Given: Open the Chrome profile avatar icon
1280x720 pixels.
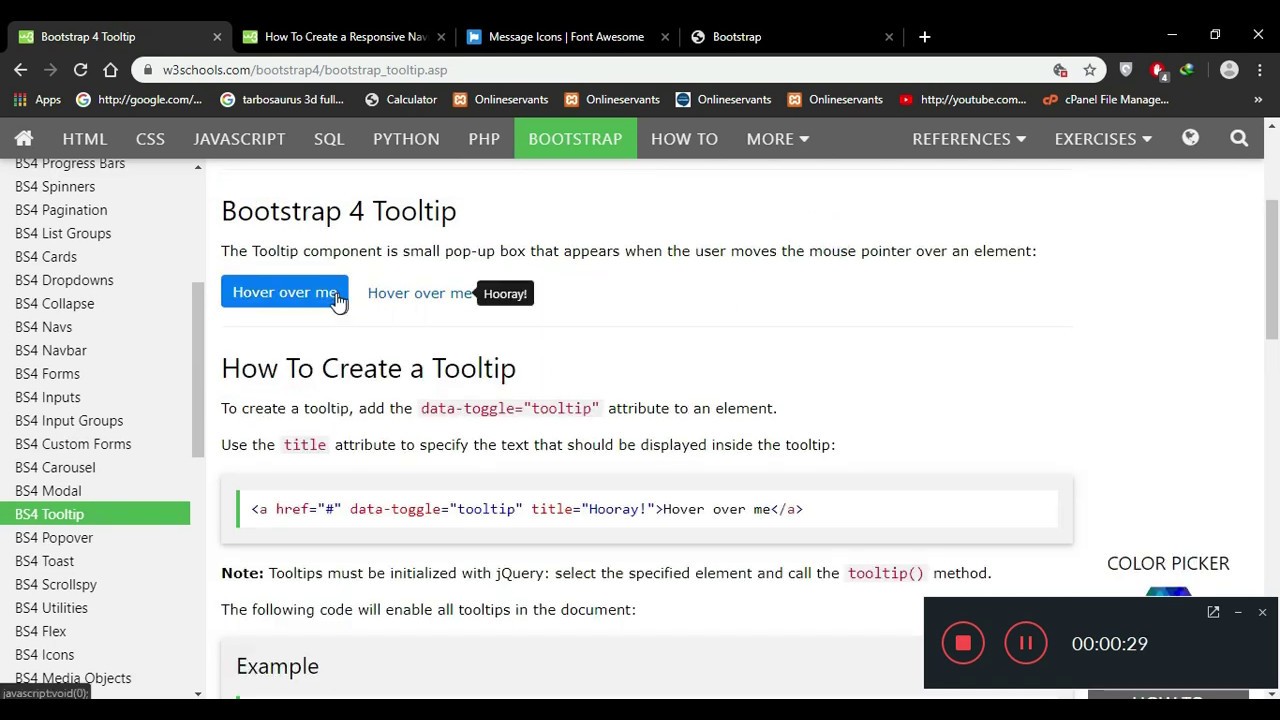Looking at the screenshot, I should pyautogui.click(x=1229, y=70).
